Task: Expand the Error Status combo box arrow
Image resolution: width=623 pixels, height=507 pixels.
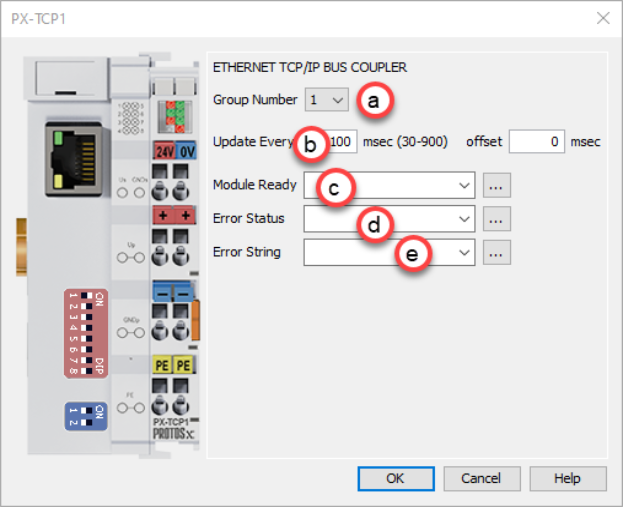Action: (463, 219)
